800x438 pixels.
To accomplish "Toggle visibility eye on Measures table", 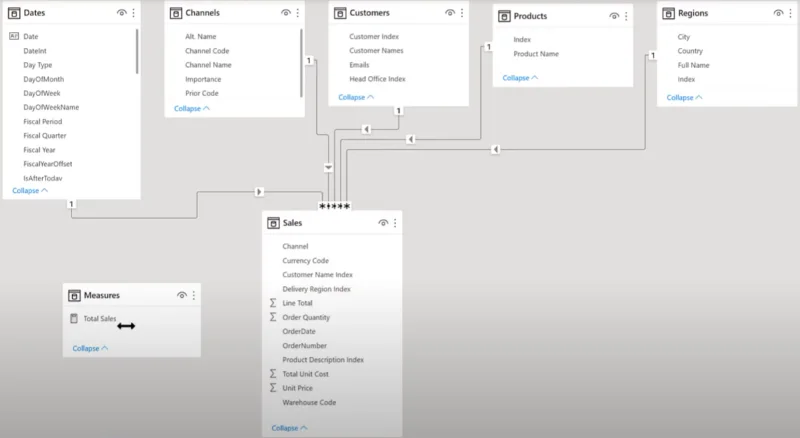I will [x=182, y=295].
